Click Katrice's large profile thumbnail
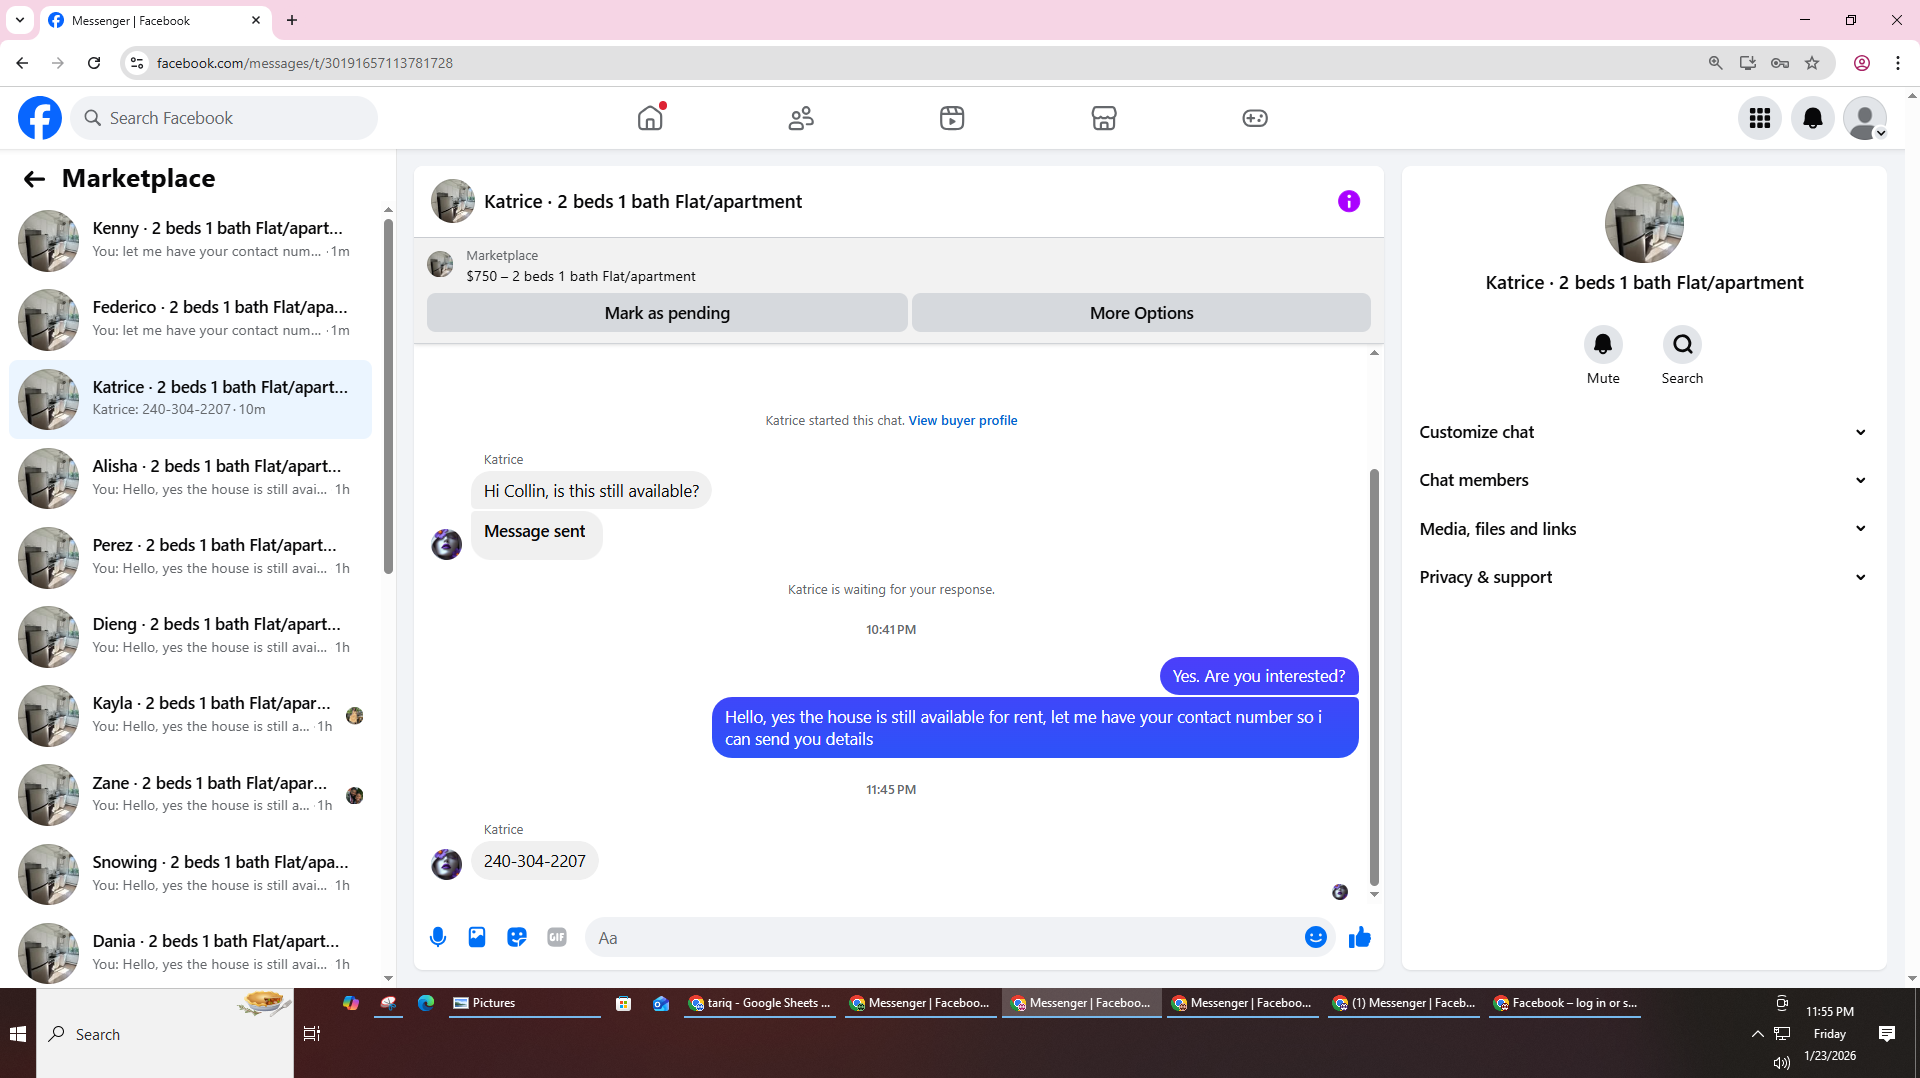Screen dimensions: 1920x1078 (x=1644, y=224)
